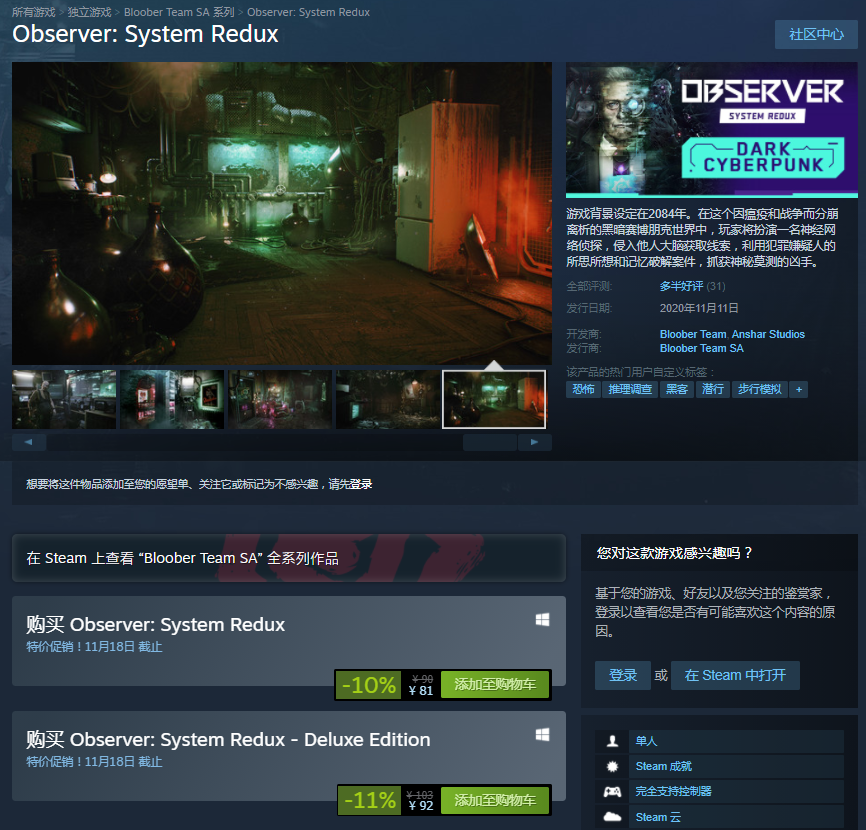Click the controller gamepad icon
The height and width of the screenshot is (830, 866).
pyautogui.click(x=612, y=792)
